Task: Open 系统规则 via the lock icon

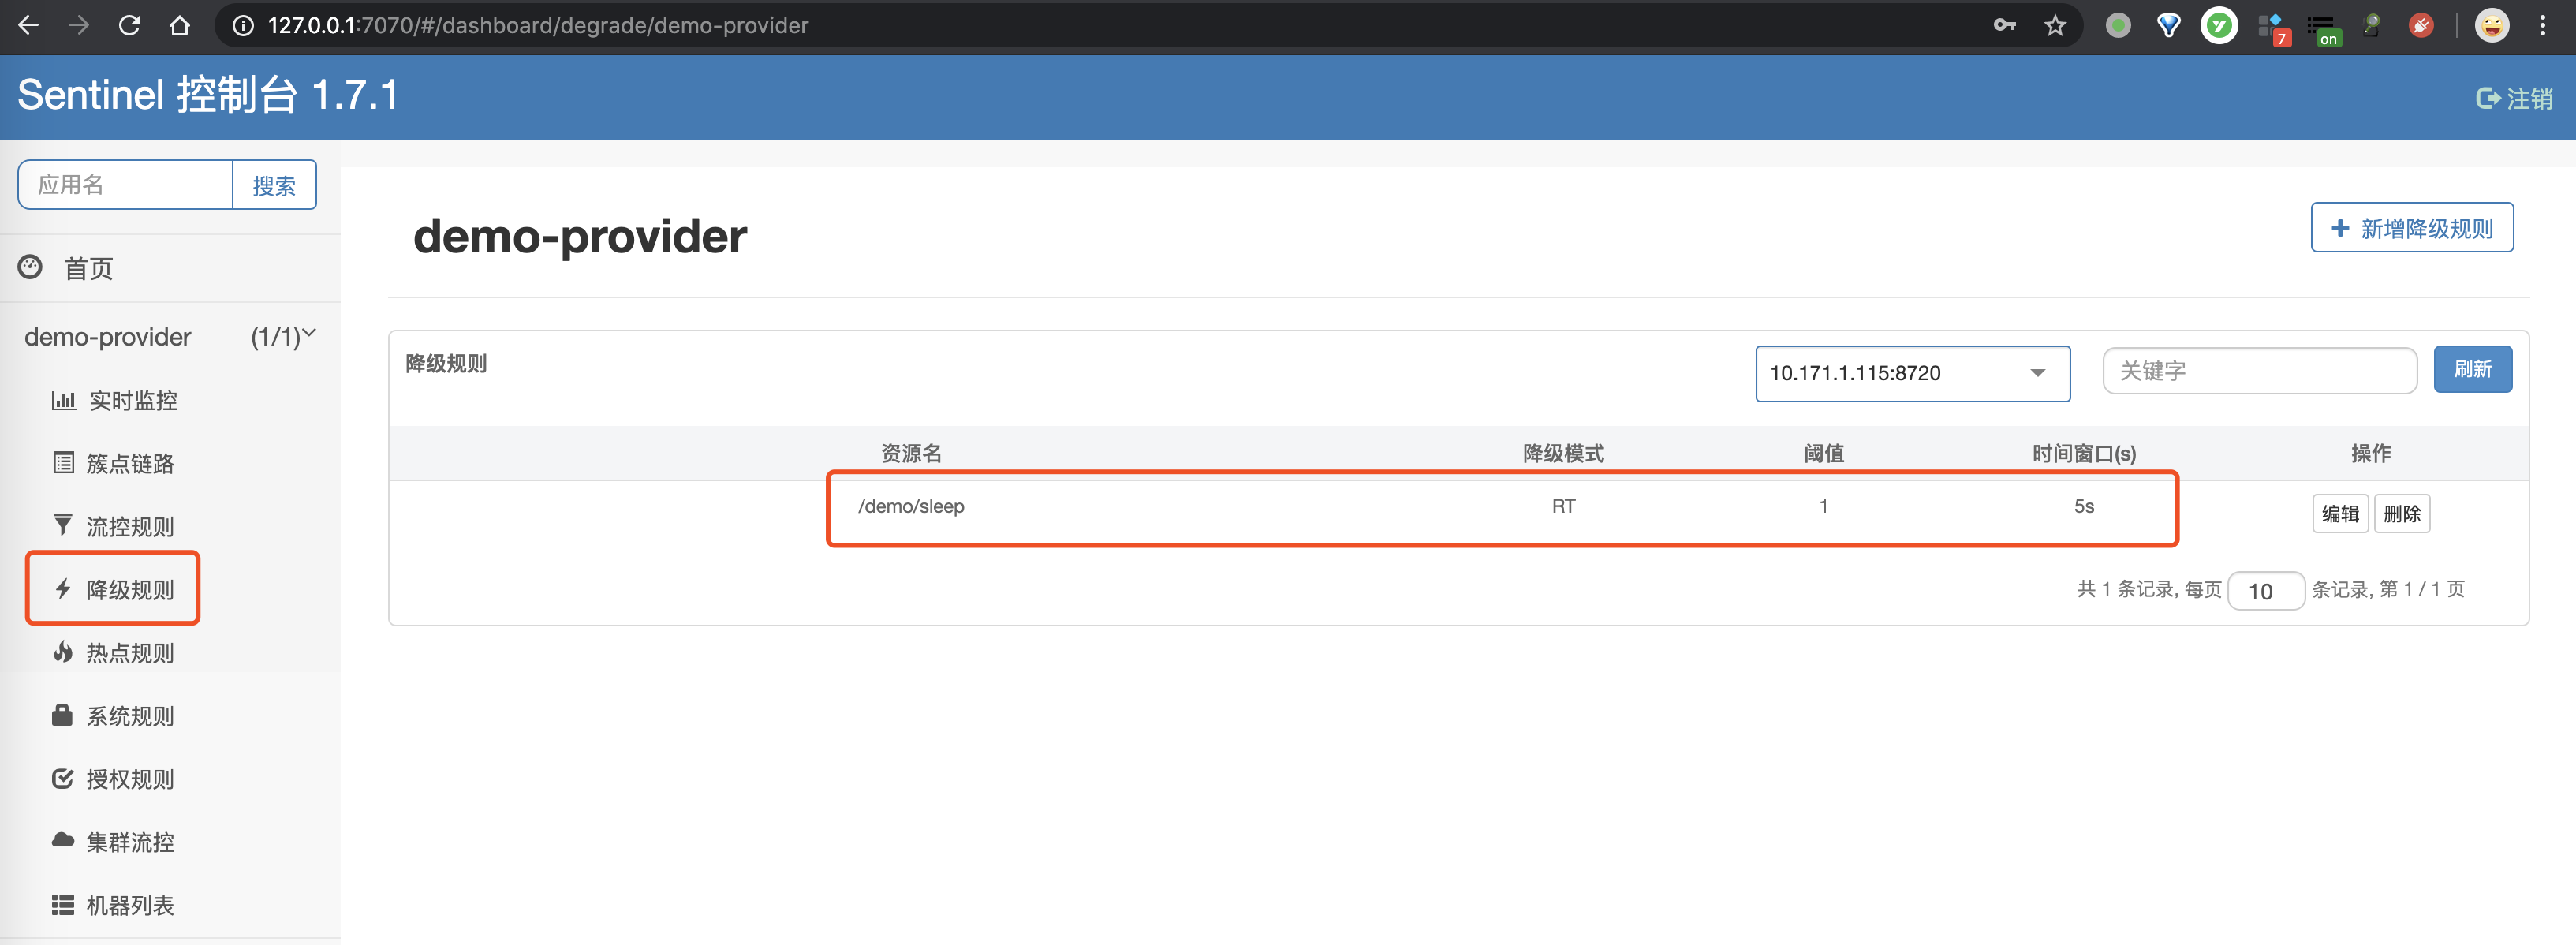Action: [62, 715]
